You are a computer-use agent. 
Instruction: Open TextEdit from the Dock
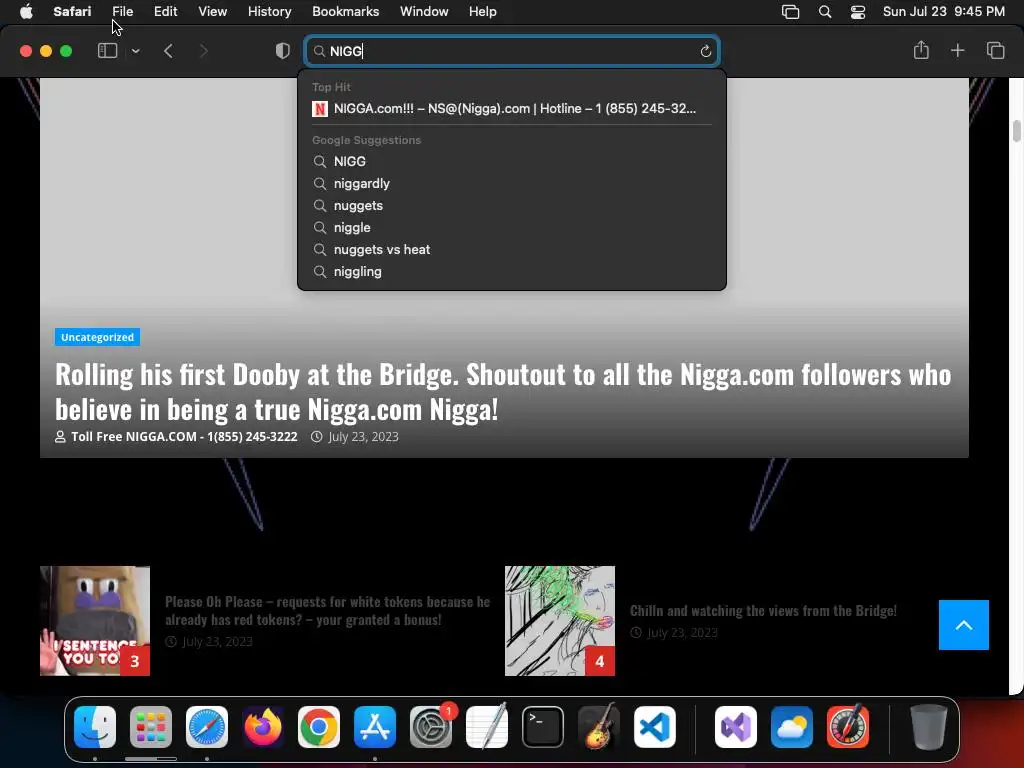pyautogui.click(x=487, y=726)
